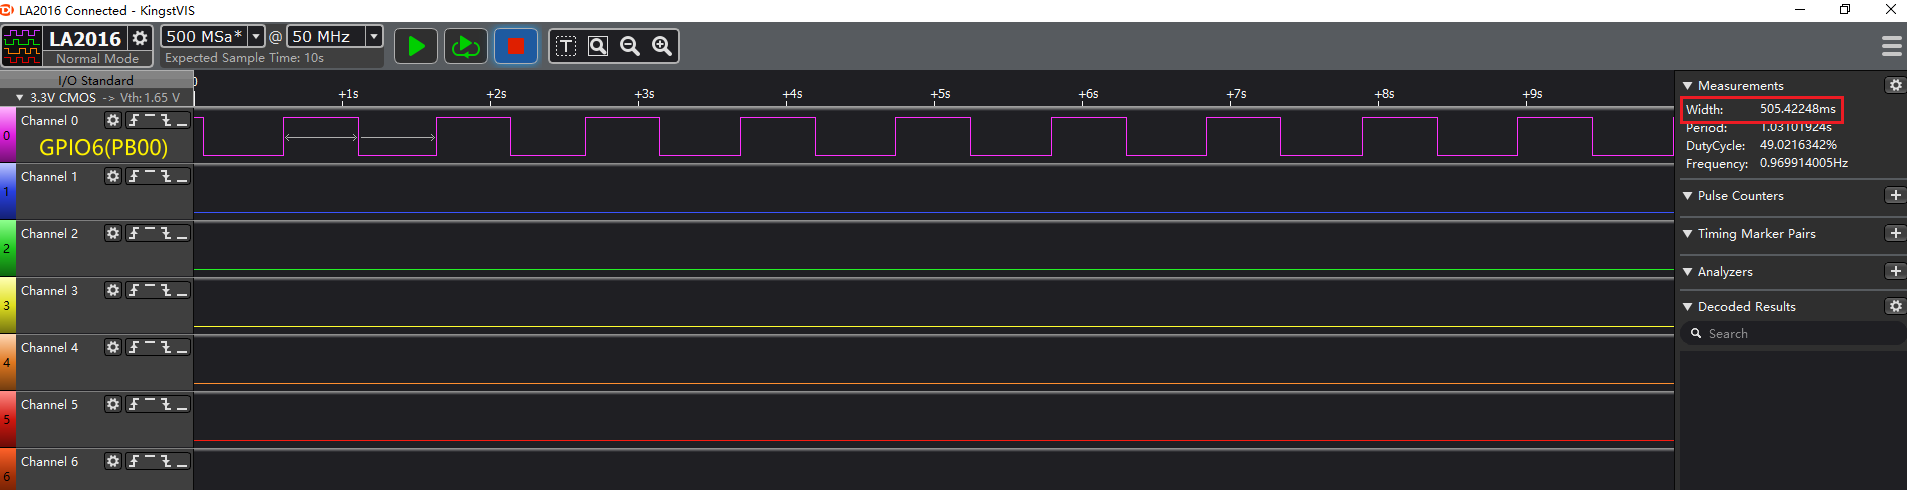The width and height of the screenshot is (1907, 490).
Task: Open the hamburger main menu
Action: click(1891, 46)
